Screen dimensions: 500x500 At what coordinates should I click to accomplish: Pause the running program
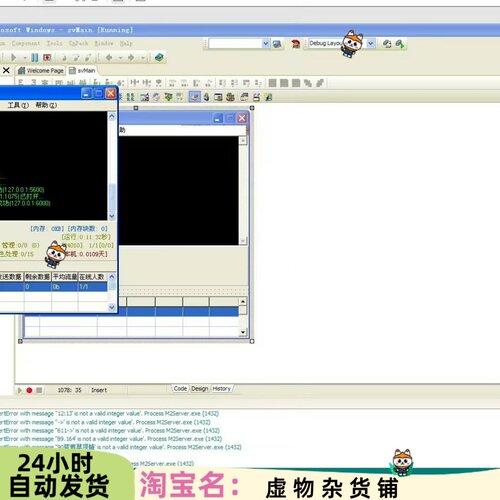[35, 58]
